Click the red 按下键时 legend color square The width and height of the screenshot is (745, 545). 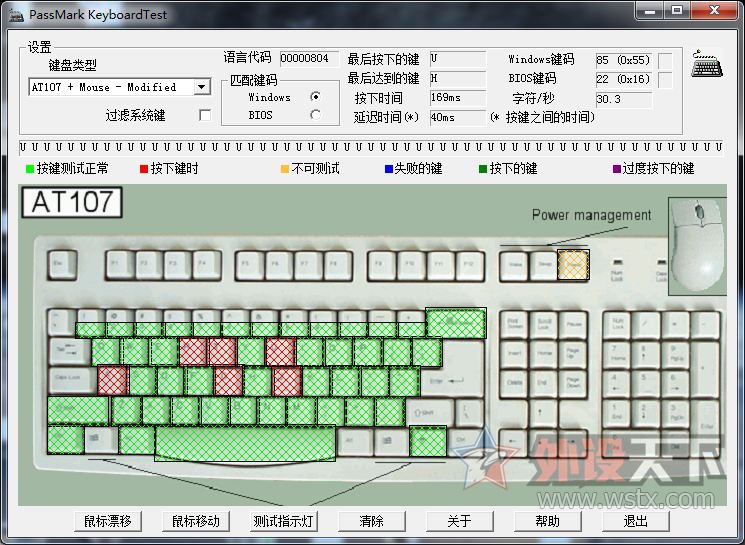point(144,169)
